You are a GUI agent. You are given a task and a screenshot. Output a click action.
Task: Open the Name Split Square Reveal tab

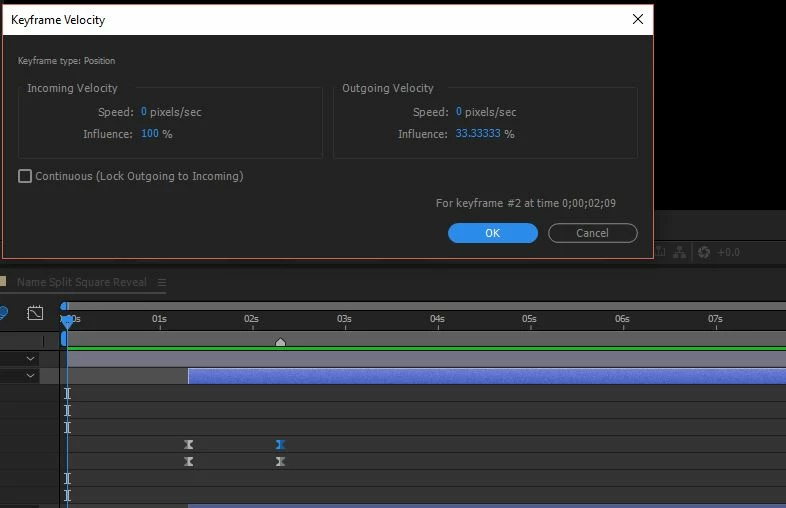point(82,282)
